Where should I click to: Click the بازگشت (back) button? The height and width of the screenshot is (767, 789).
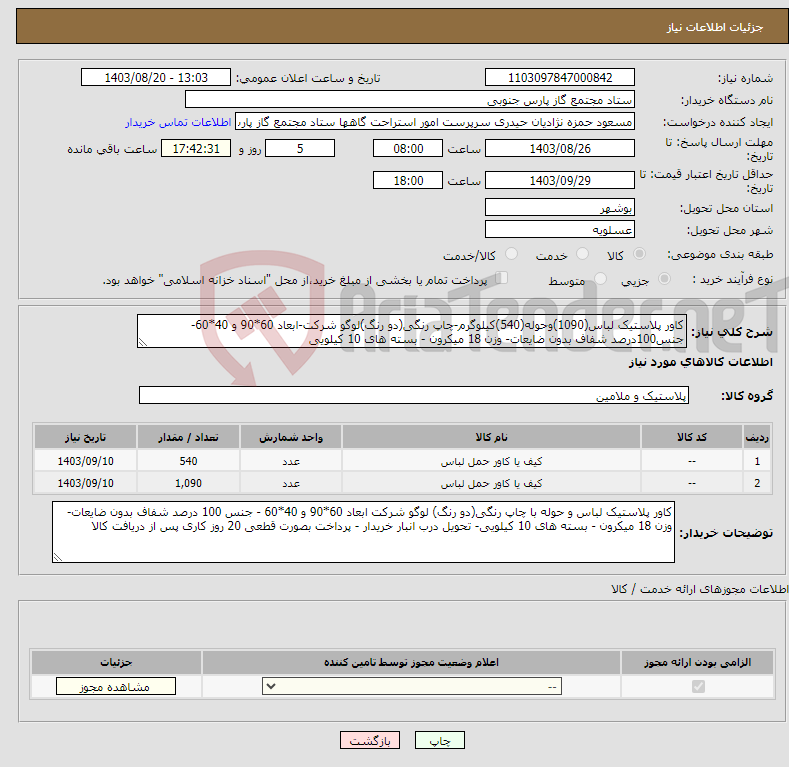[x=370, y=741]
